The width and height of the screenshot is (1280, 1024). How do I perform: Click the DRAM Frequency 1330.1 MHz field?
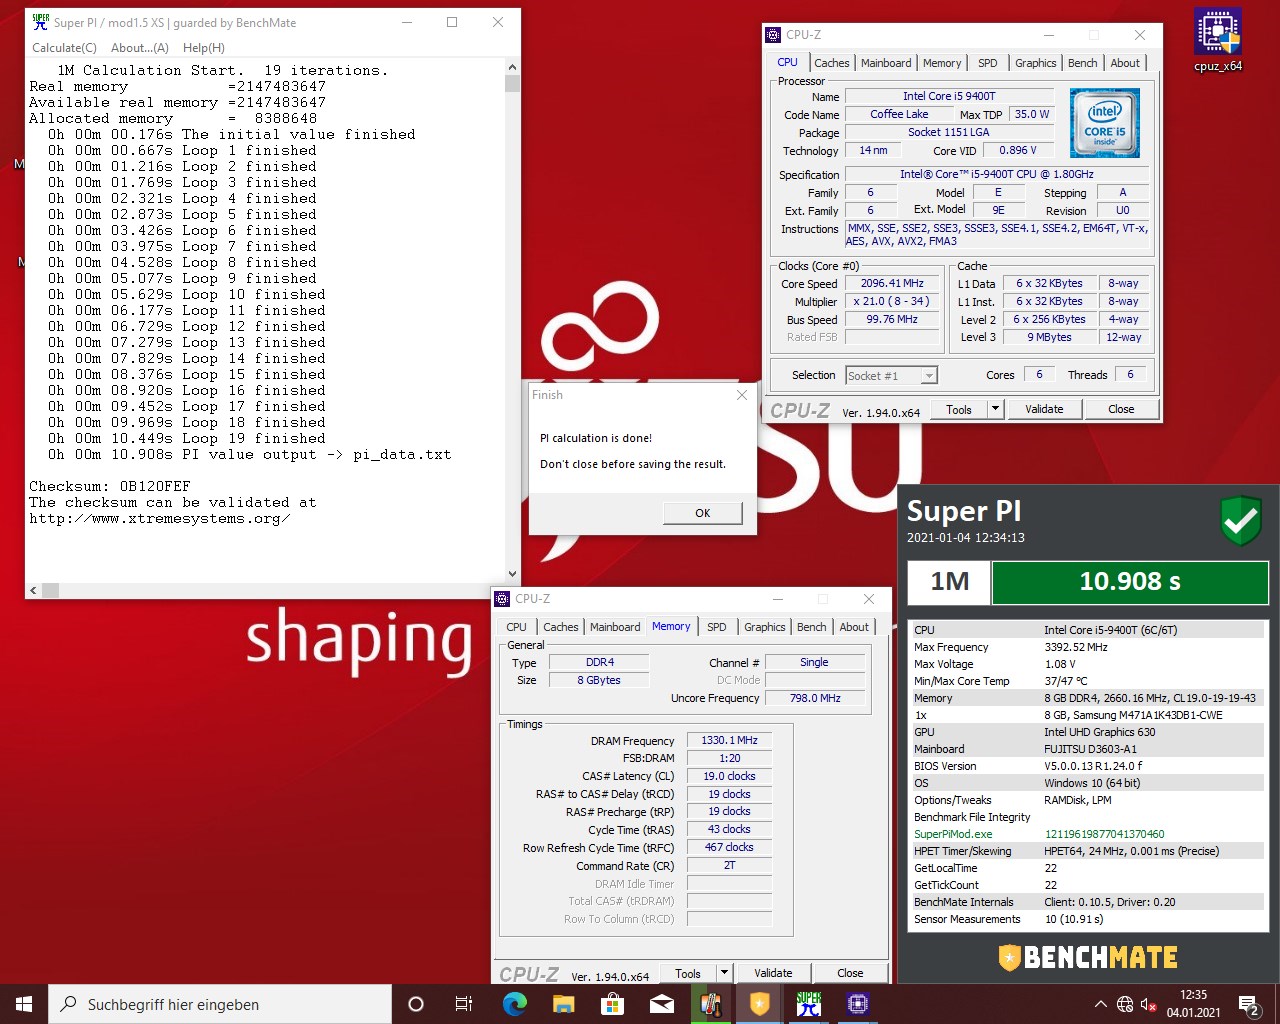(729, 741)
